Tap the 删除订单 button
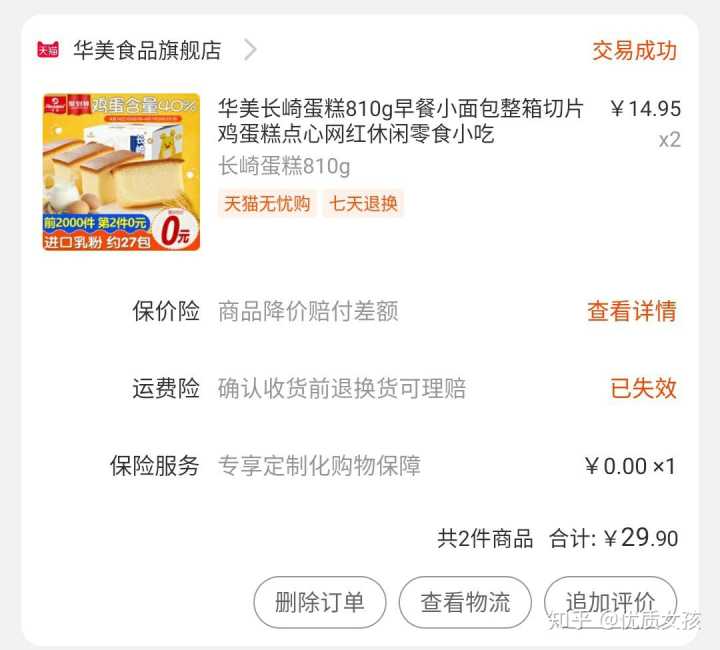Viewport: 720px width, 650px height. 320,602
